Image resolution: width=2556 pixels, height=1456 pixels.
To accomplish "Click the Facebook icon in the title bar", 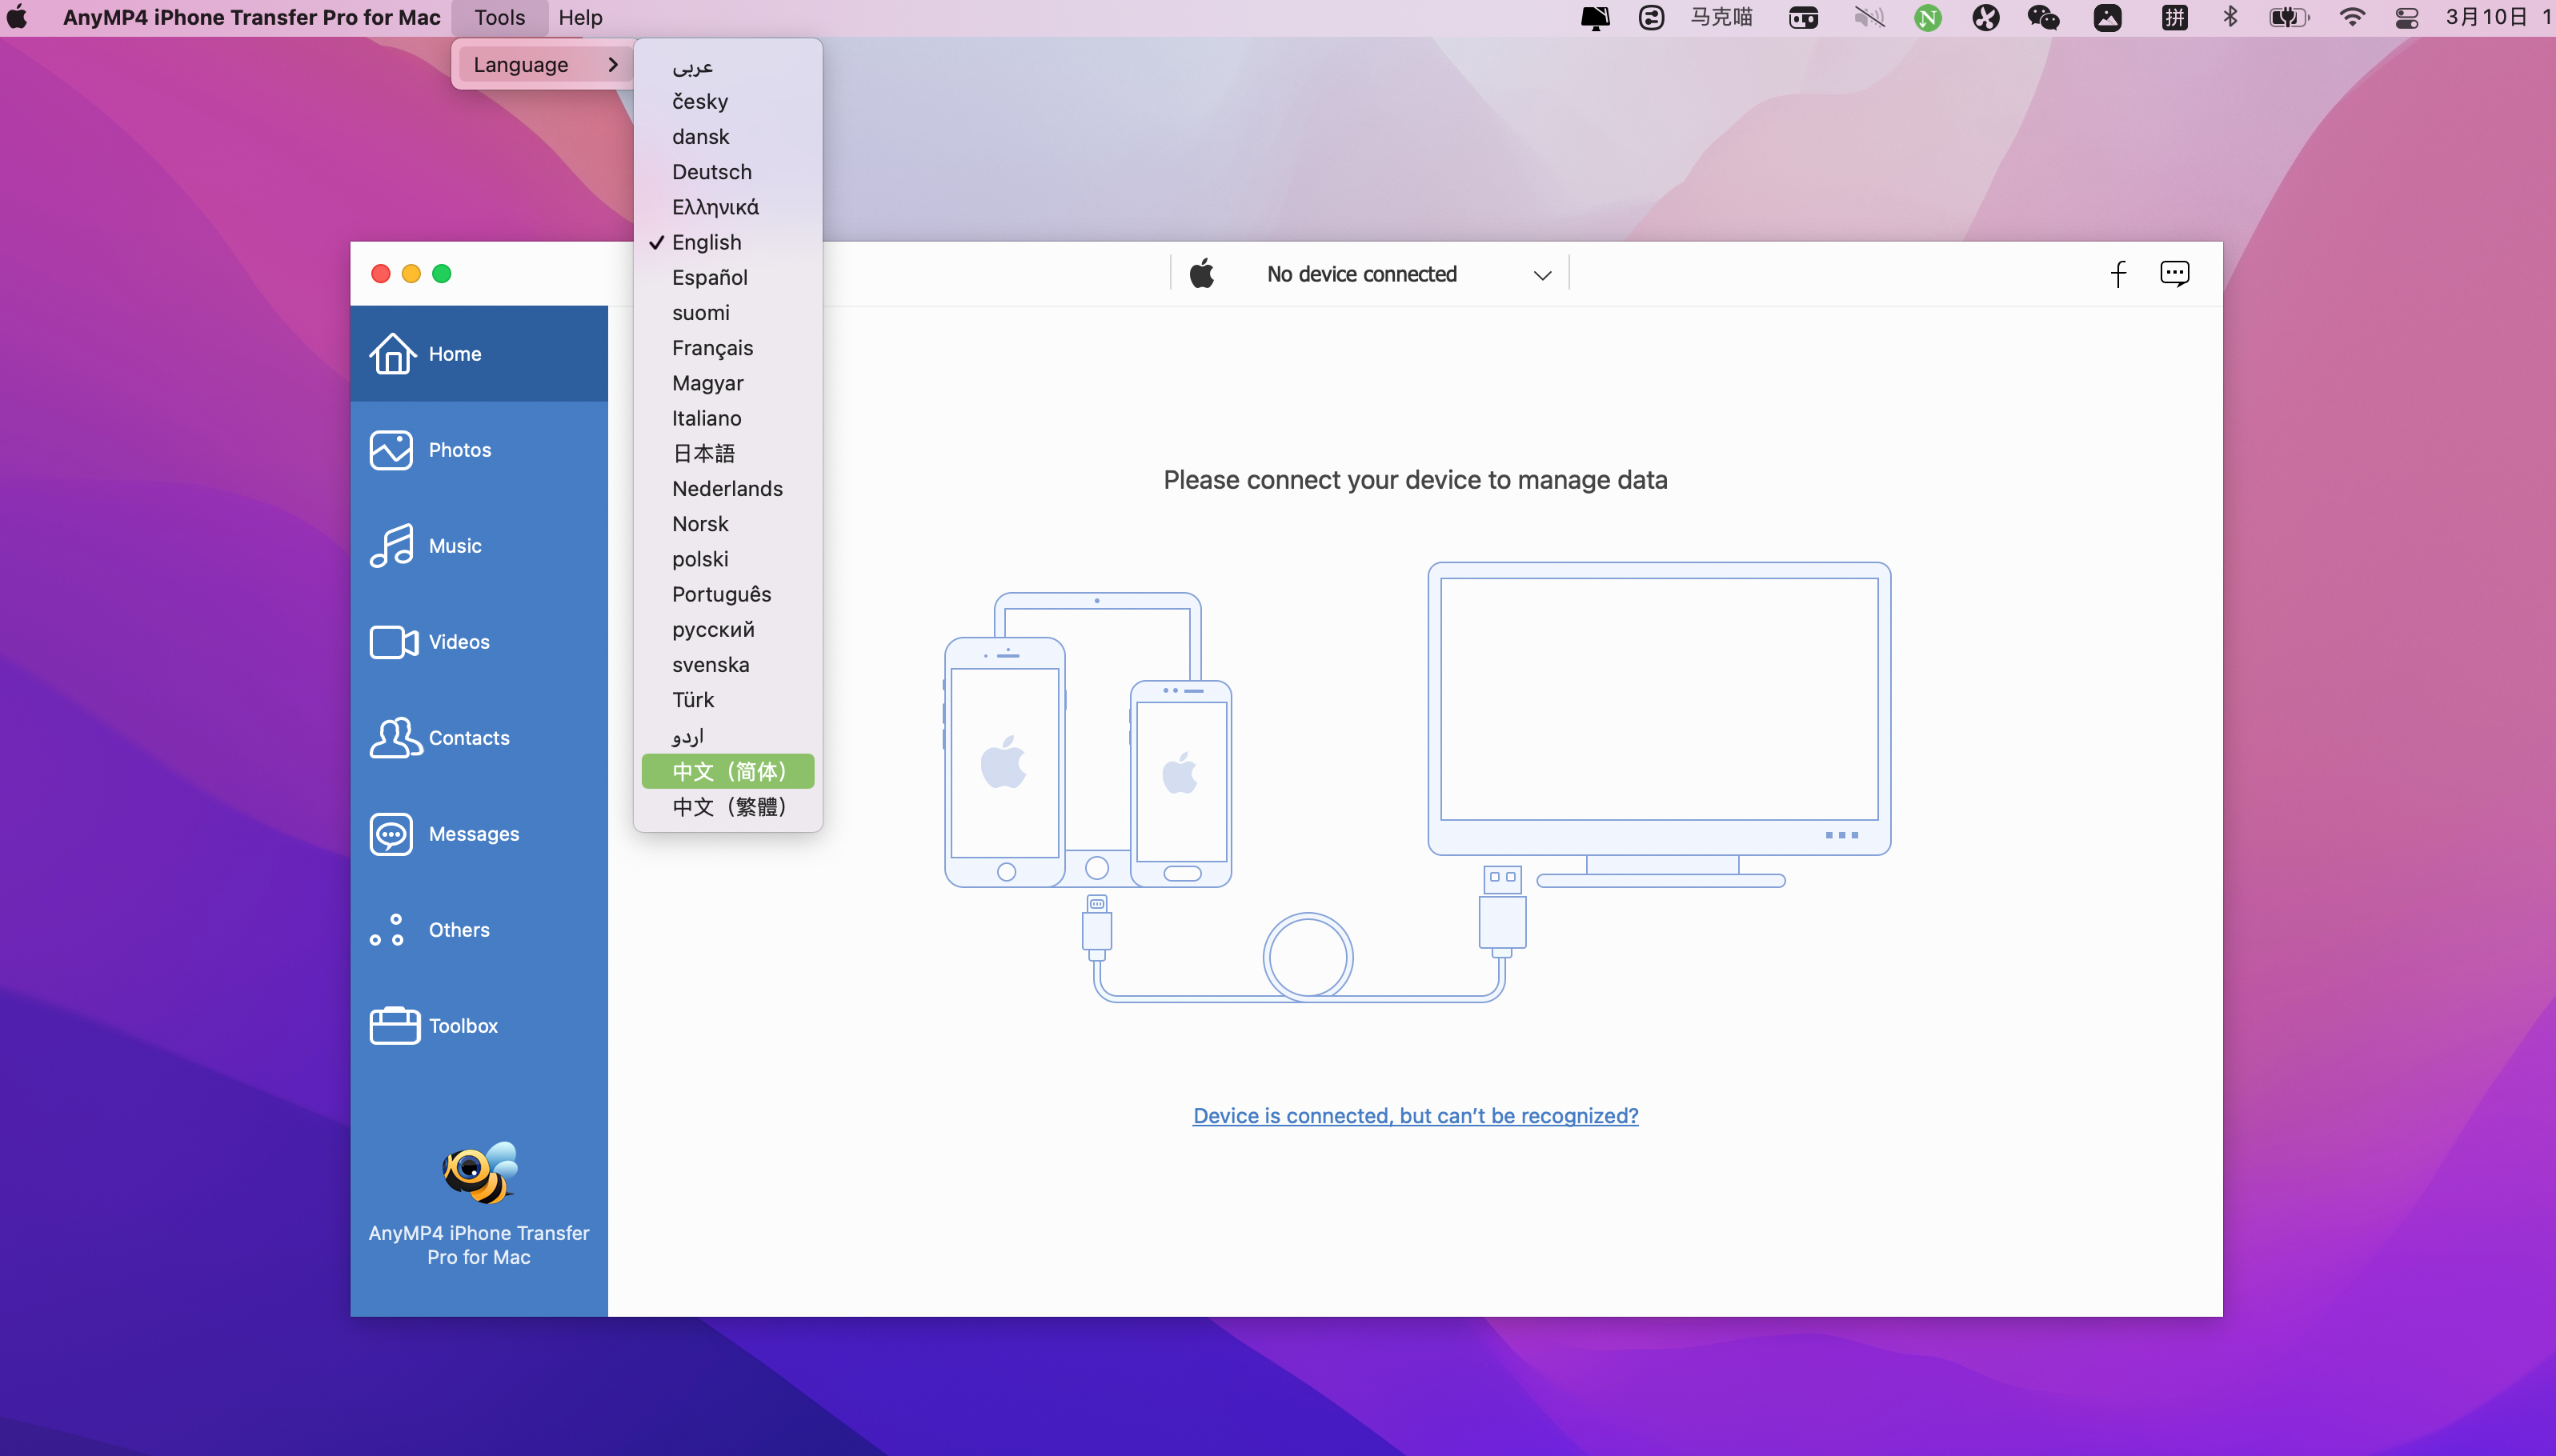I will (x=2118, y=274).
